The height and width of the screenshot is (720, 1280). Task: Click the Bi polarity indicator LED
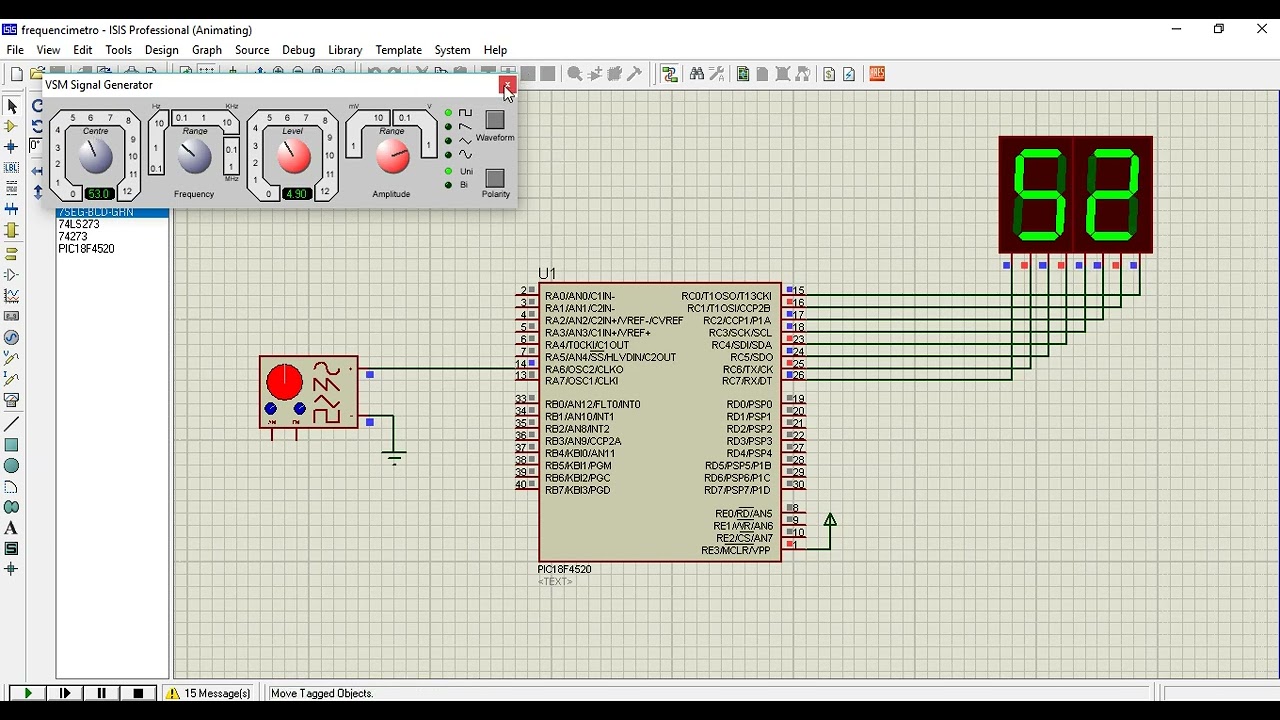point(448,185)
